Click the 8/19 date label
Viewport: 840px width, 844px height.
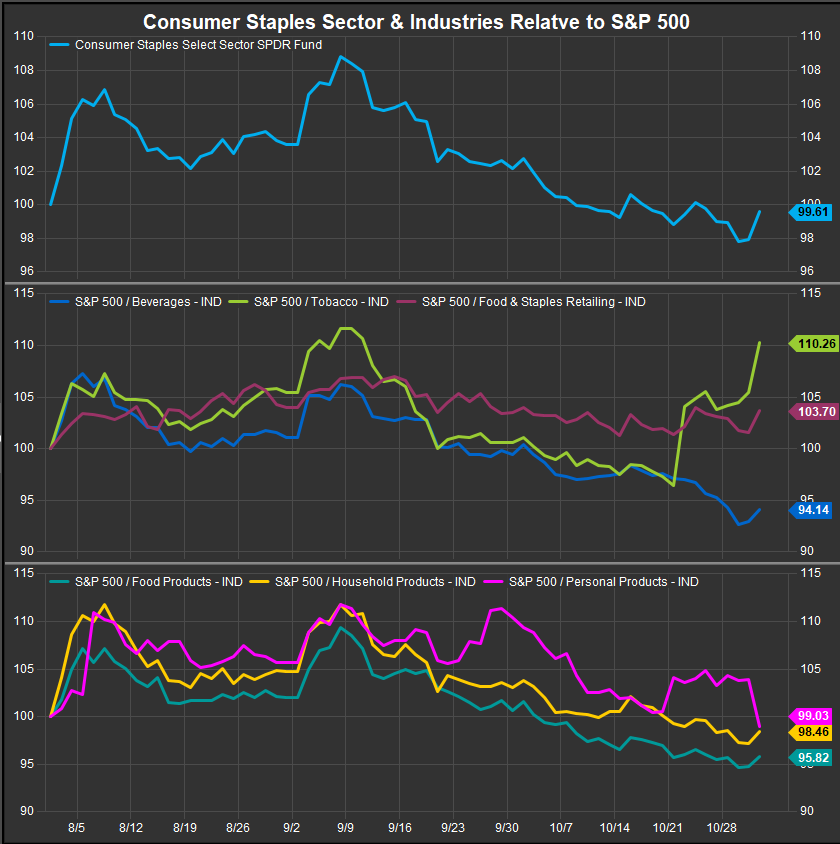[x=185, y=827]
